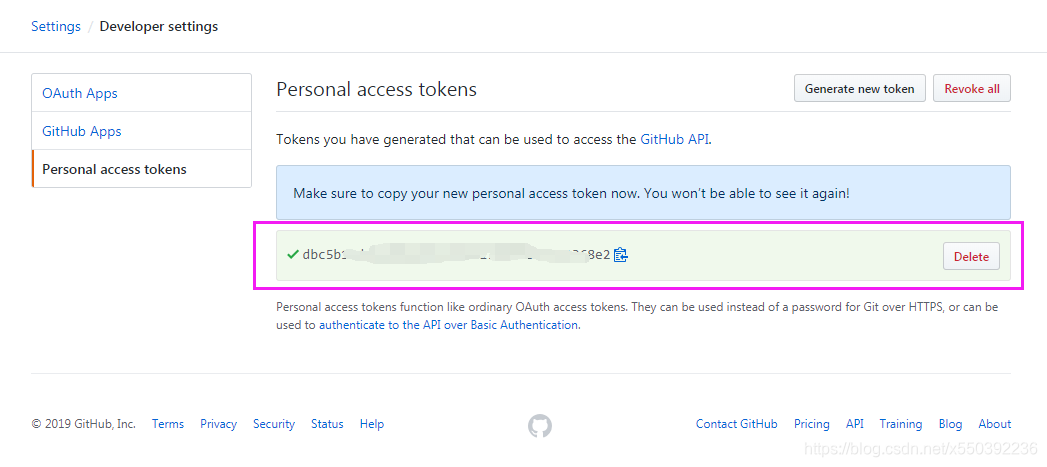Delete the newly created token

[971, 257]
